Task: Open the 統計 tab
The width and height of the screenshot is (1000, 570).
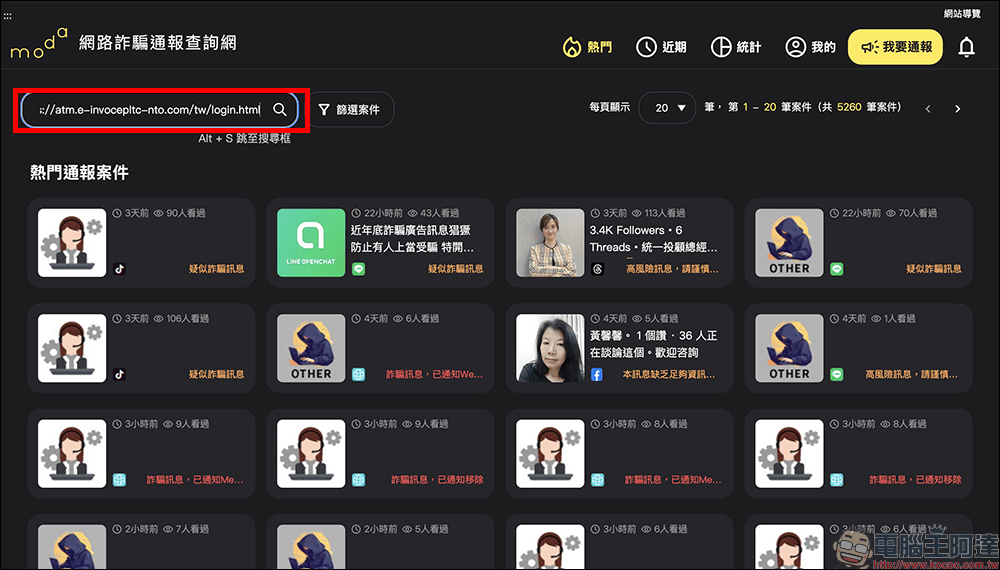Action: pyautogui.click(x=735, y=47)
